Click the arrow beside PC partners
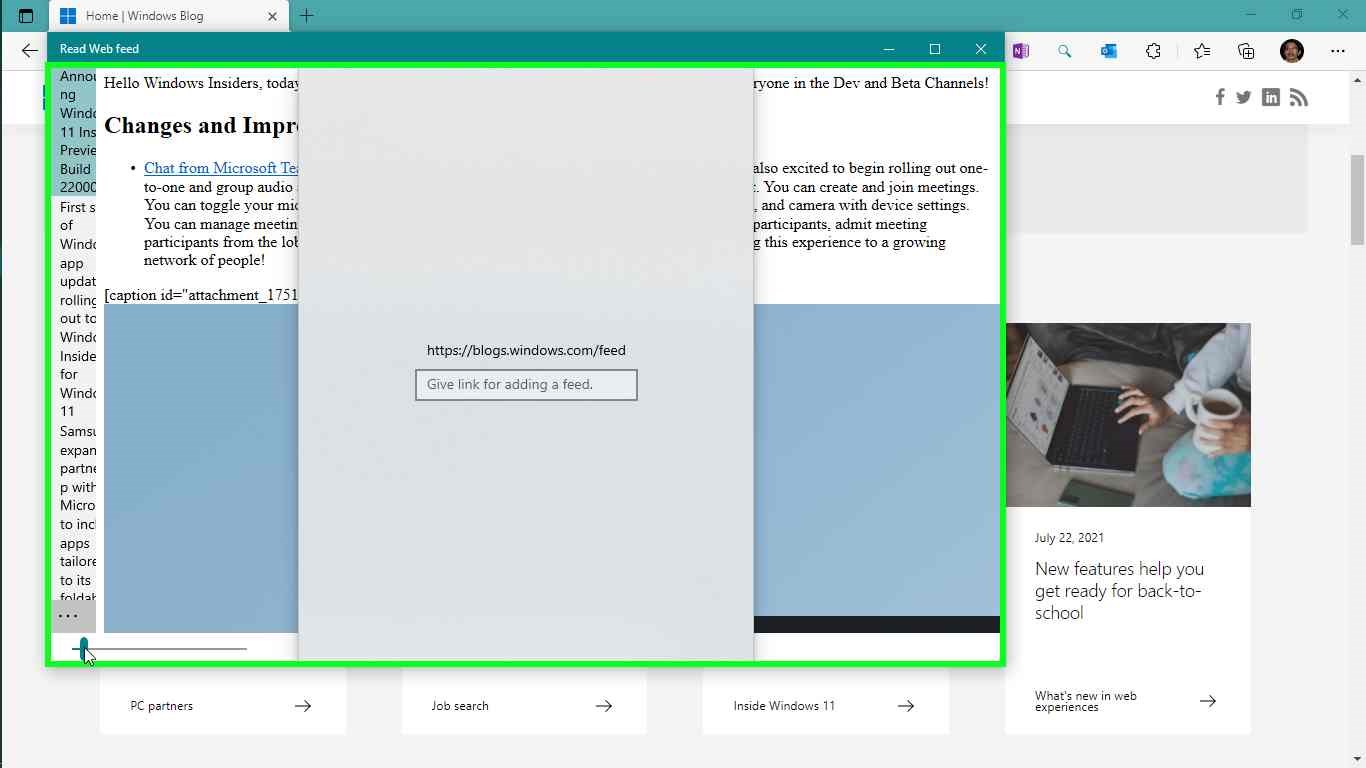The width and height of the screenshot is (1366, 768). click(x=303, y=706)
